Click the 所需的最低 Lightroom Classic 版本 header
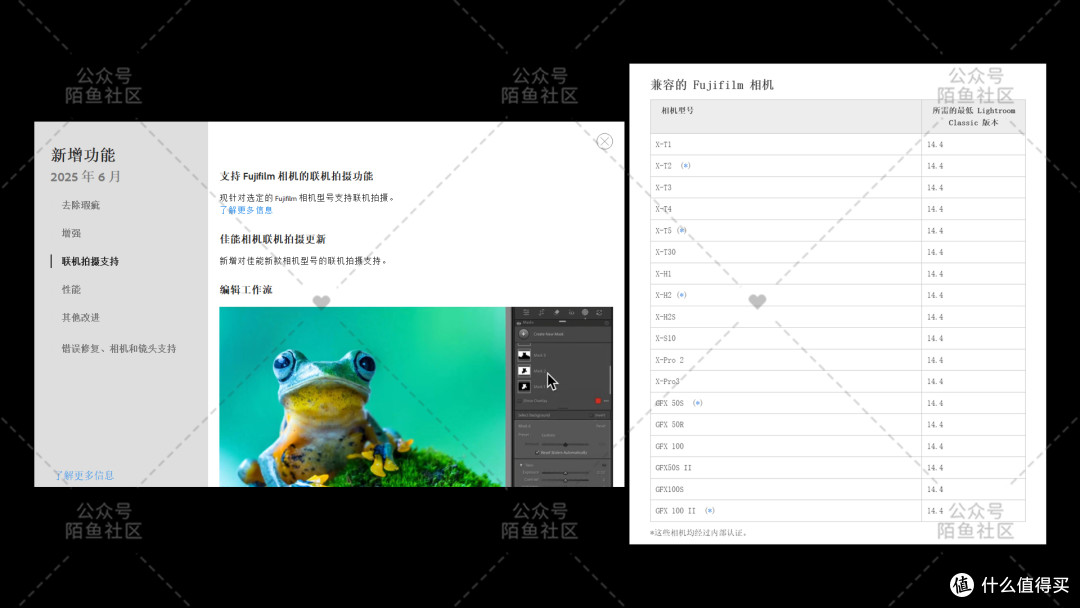 [973, 116]
